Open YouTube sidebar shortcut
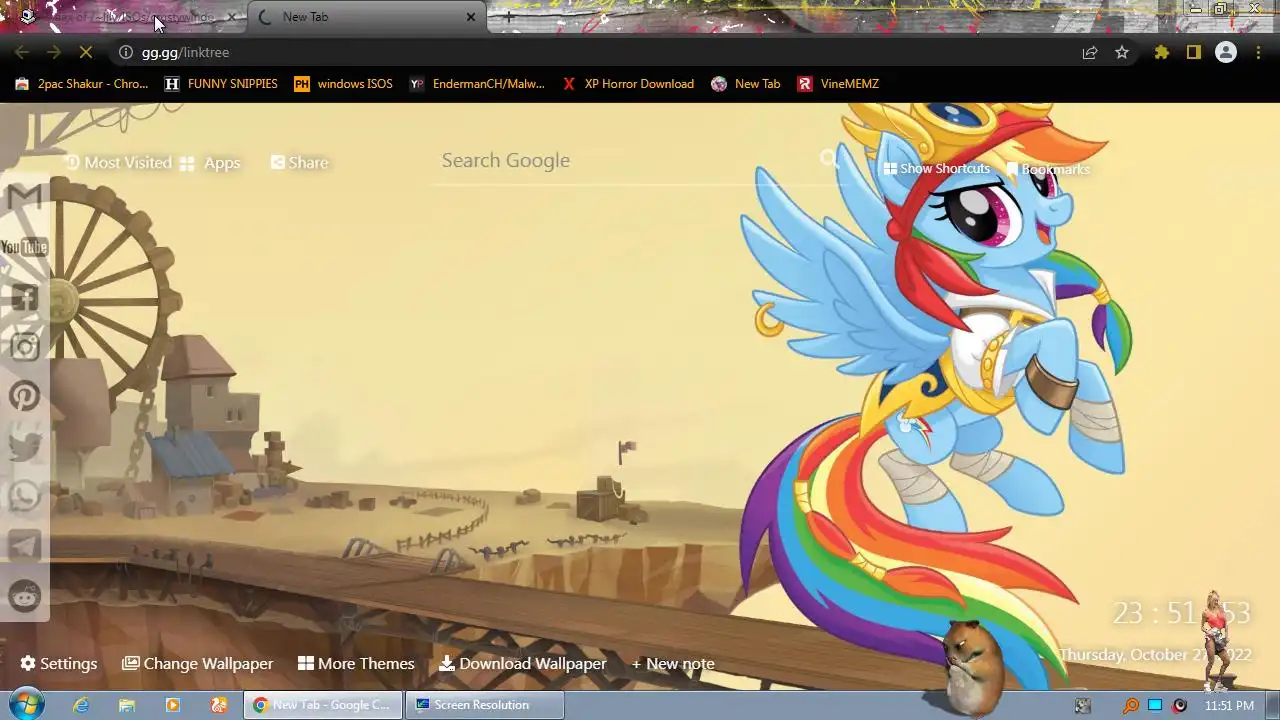 pyautogui.click(x=24, y=247)
